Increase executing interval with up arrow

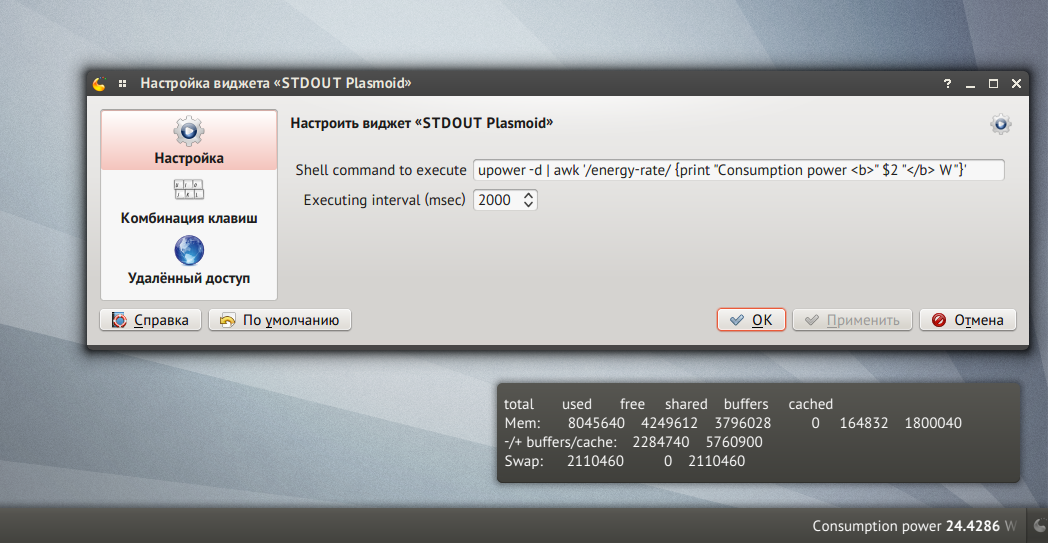click(x=529, y=195)
